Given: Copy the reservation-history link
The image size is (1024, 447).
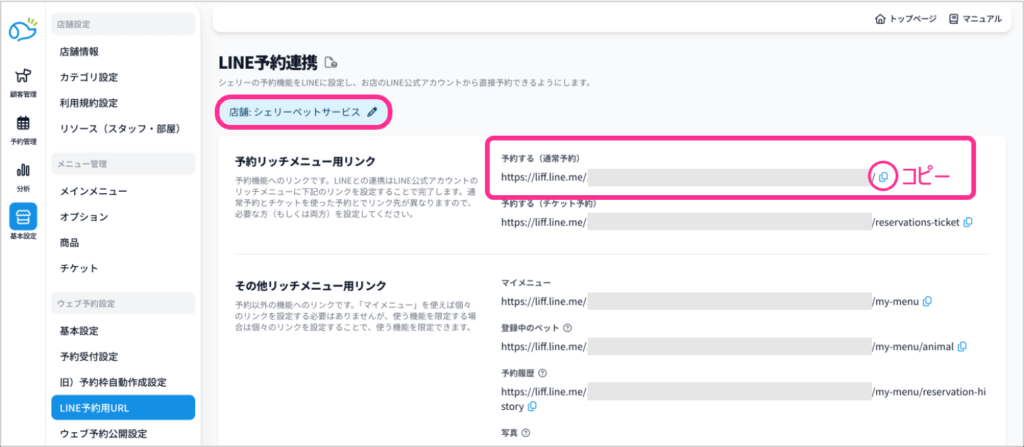Looking at the screenshot, I should [x=533, y=407].
